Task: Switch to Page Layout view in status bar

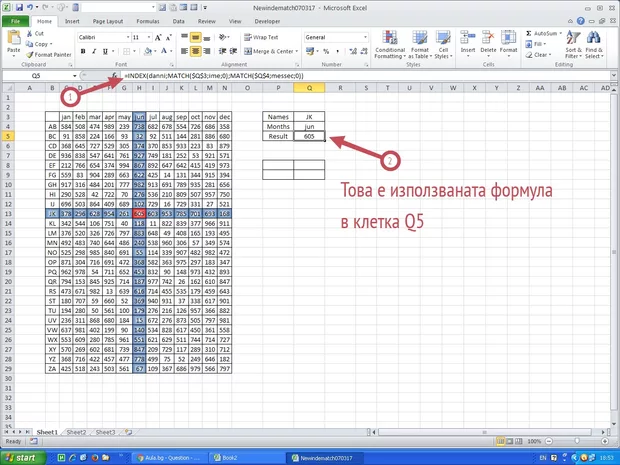Action: [x=509, y=441]
